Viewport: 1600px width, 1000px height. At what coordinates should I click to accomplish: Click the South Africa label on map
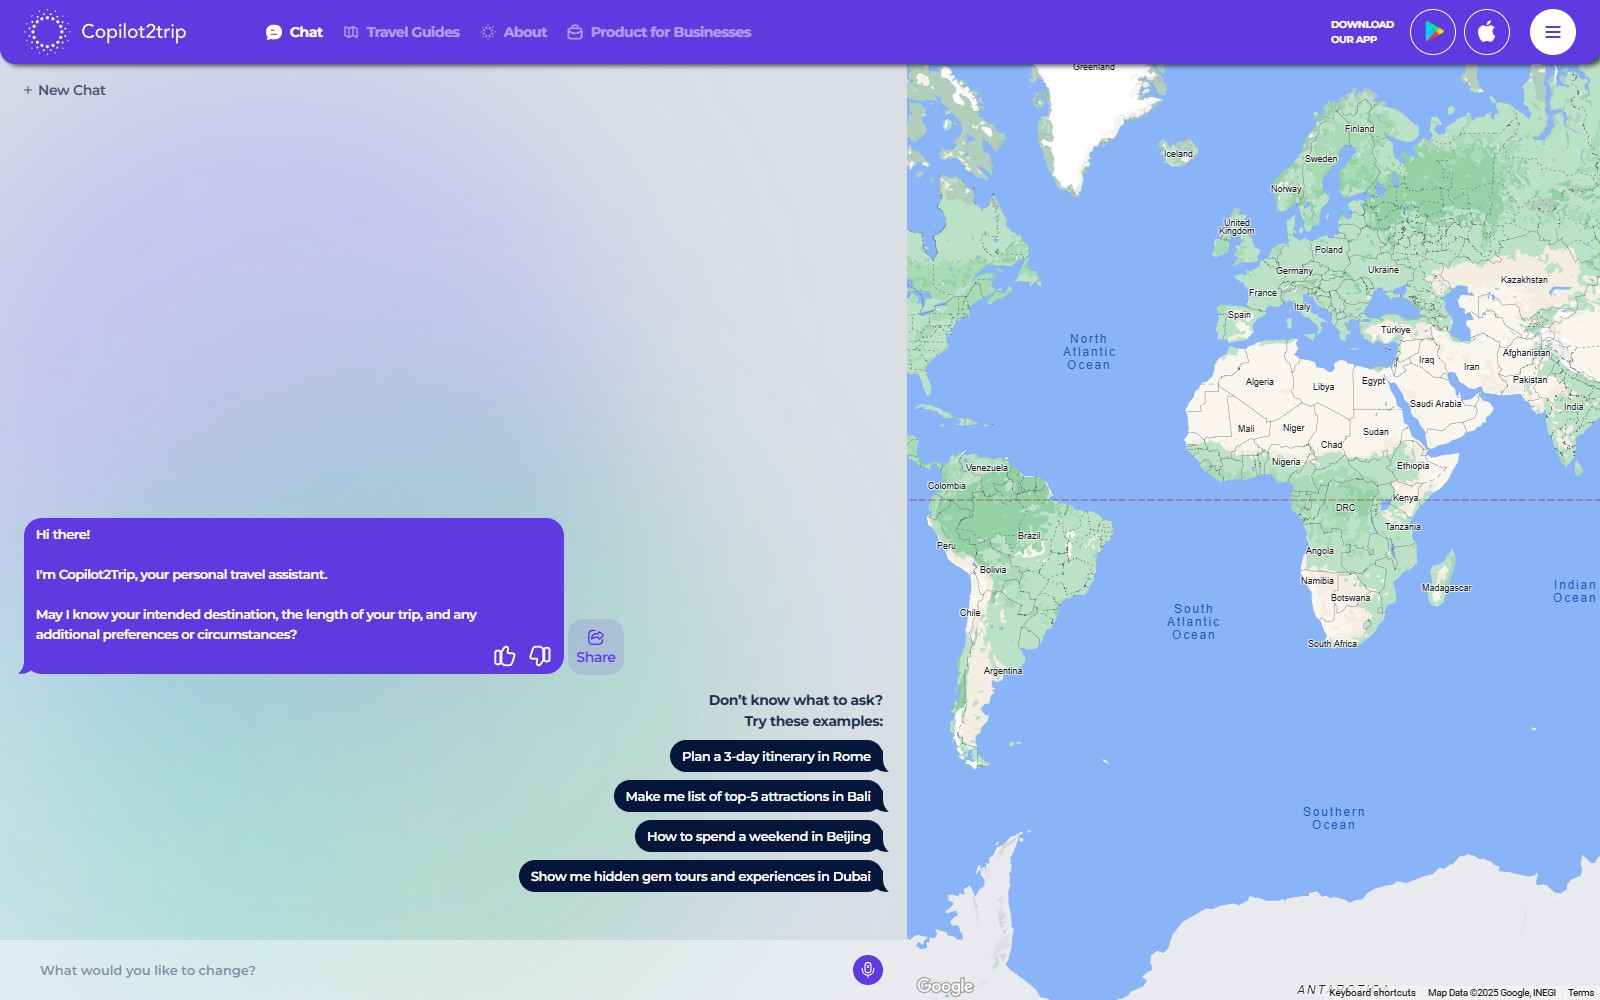point(1332,644)
